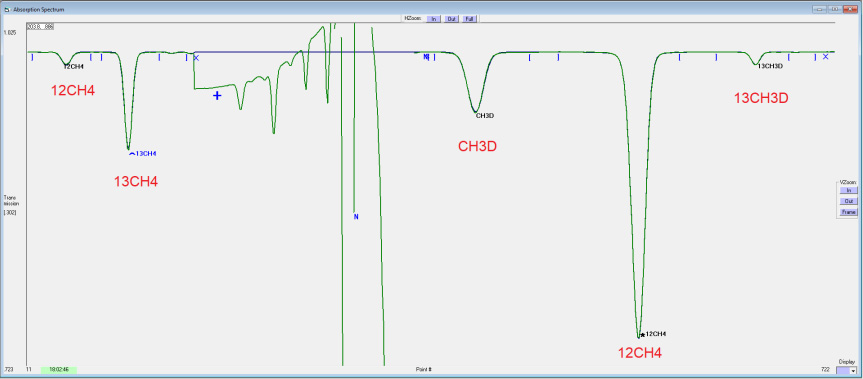Click the application icon in title bar
The image size is (863, 379).
[x=7, y=9]
